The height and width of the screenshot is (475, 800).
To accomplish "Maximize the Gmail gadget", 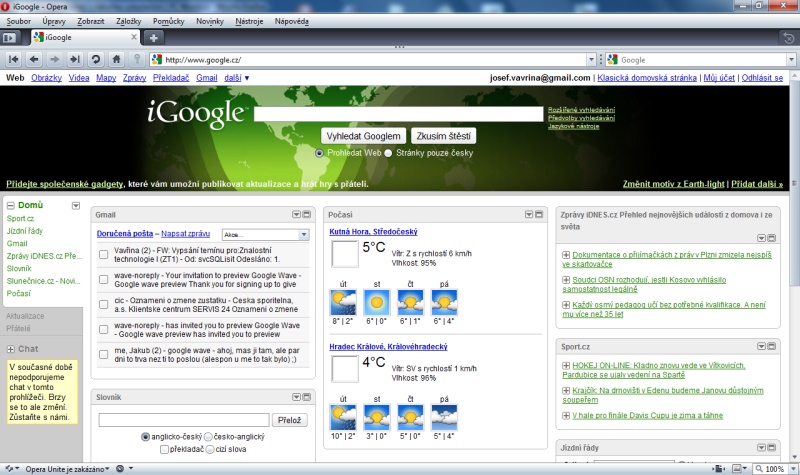I will coord(307,214).
